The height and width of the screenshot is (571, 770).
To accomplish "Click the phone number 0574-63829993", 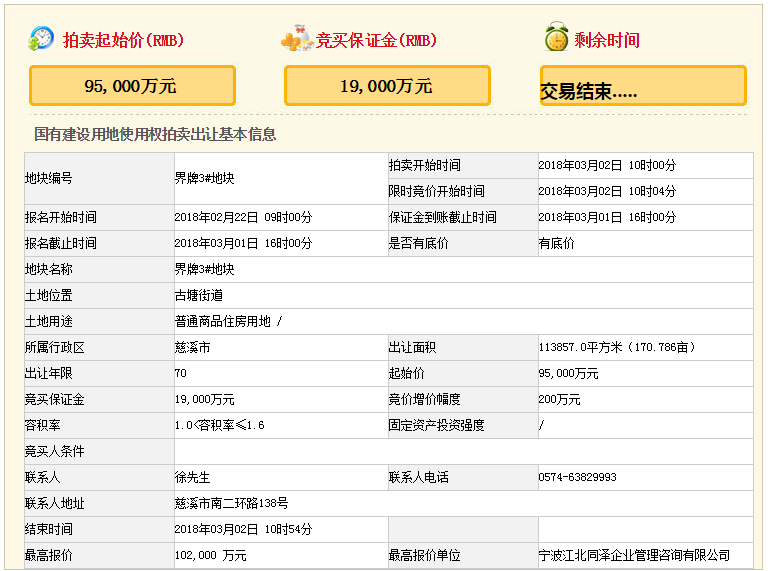I will [577, 478].
